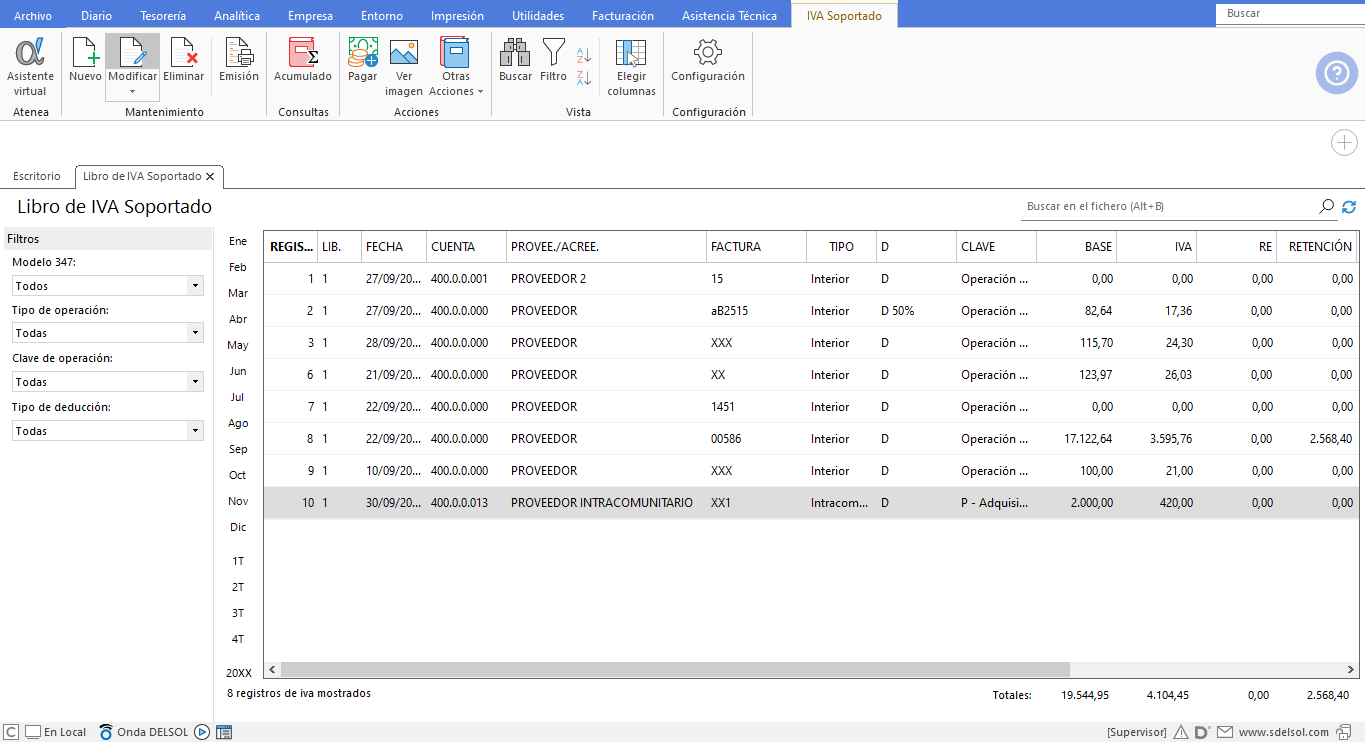1365x742 pixels.
Task: Play Onda DELSOL with play button
Action: click(x=202, y=732)
